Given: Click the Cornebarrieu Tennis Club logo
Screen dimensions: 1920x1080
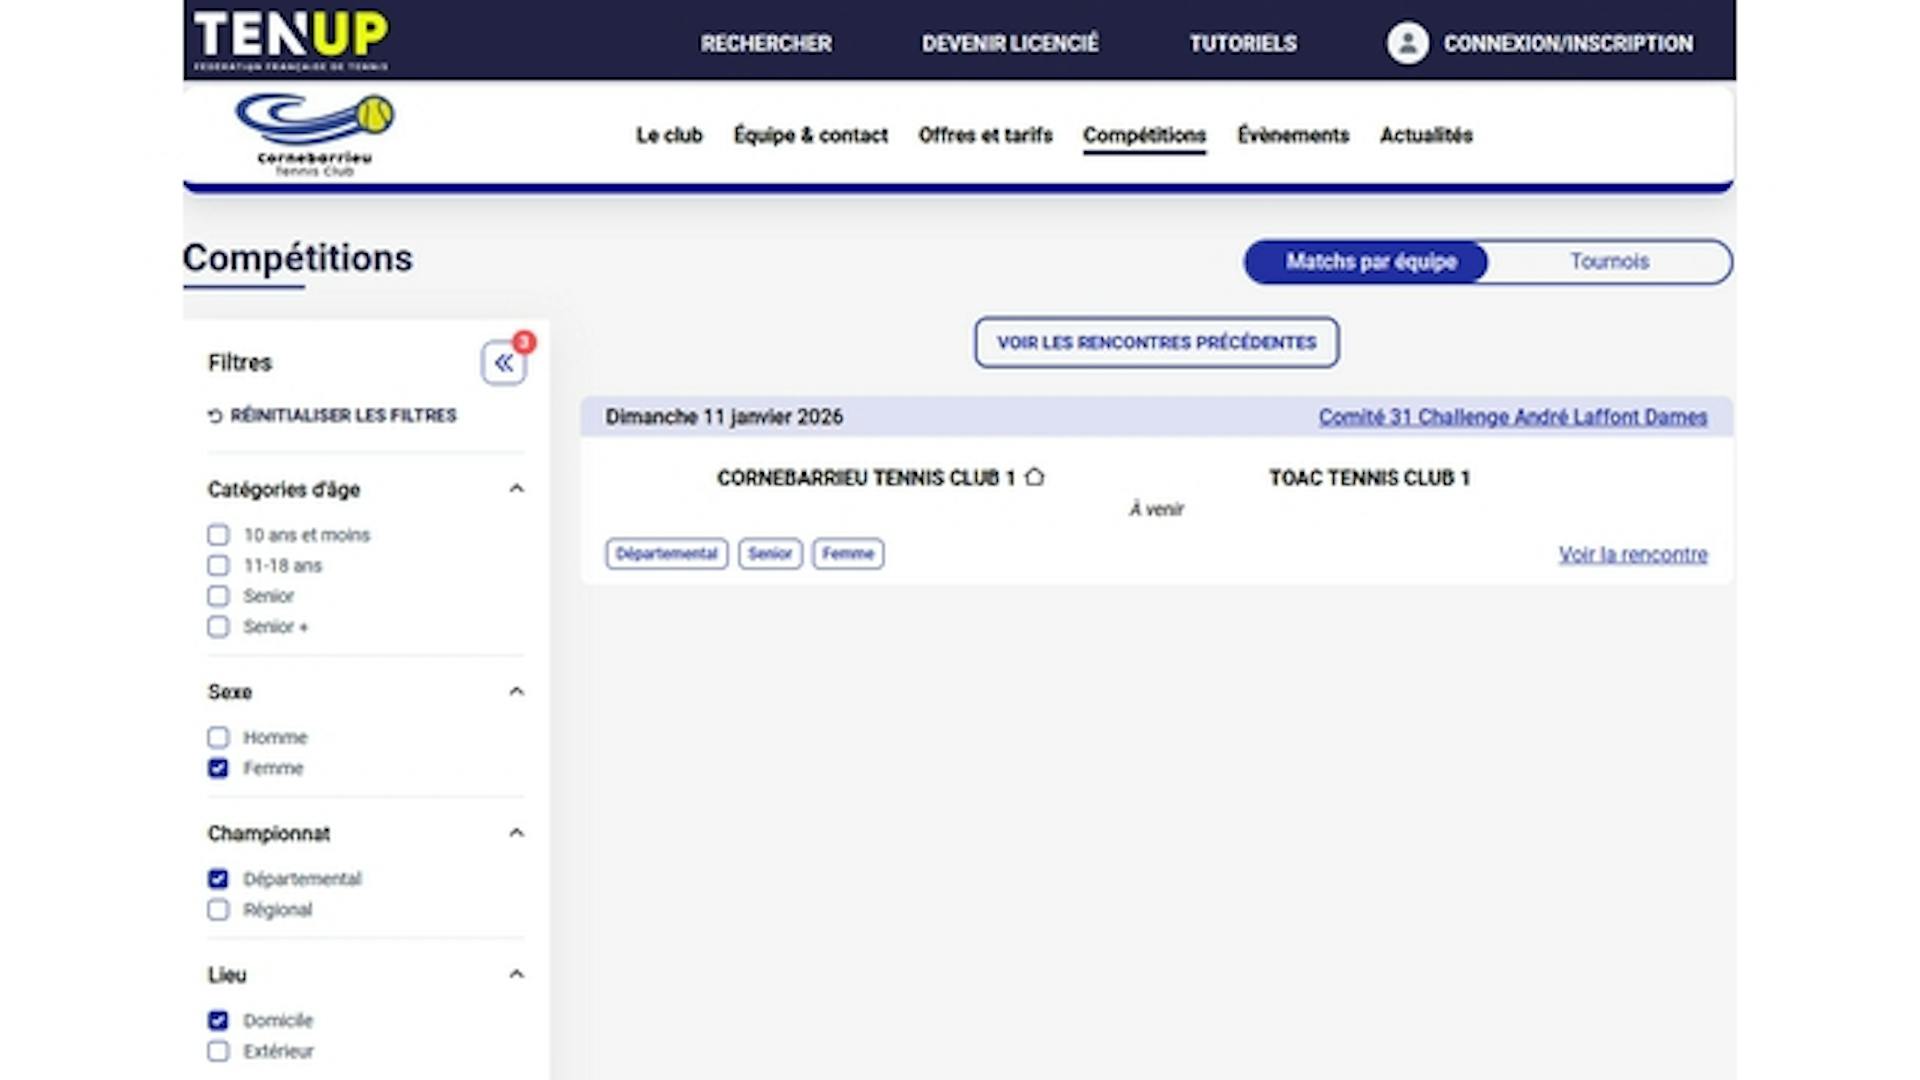Looking at the screenshot, I should [315, 135].
